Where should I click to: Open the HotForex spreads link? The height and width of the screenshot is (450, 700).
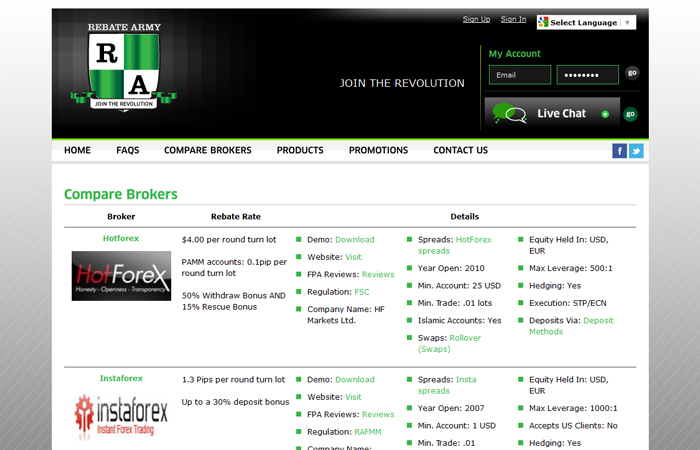tap(454, 245)
